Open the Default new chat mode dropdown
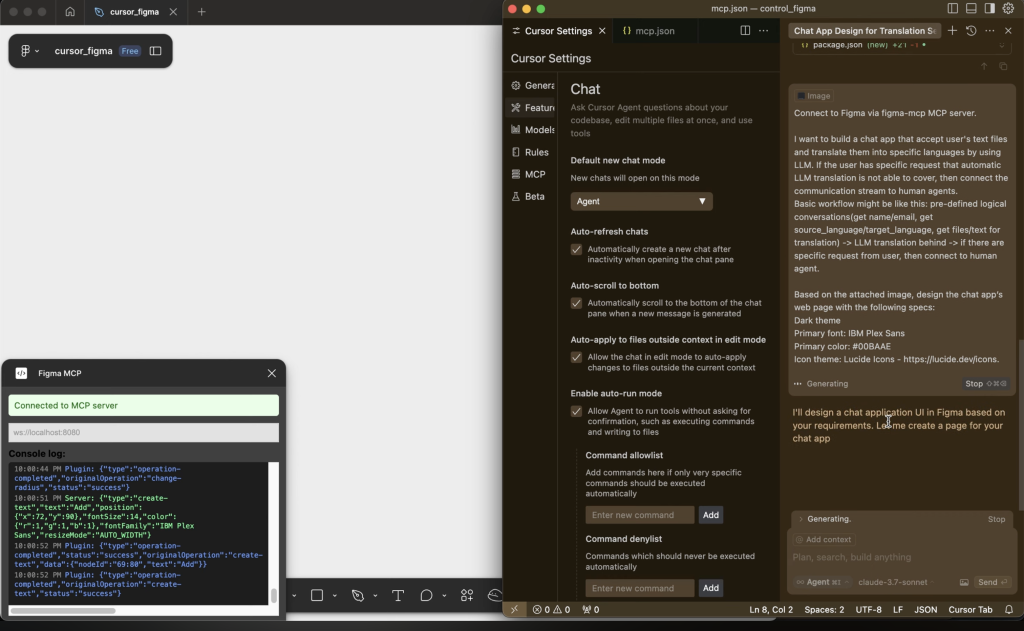The image size is (1024, 631). point(641,201)
